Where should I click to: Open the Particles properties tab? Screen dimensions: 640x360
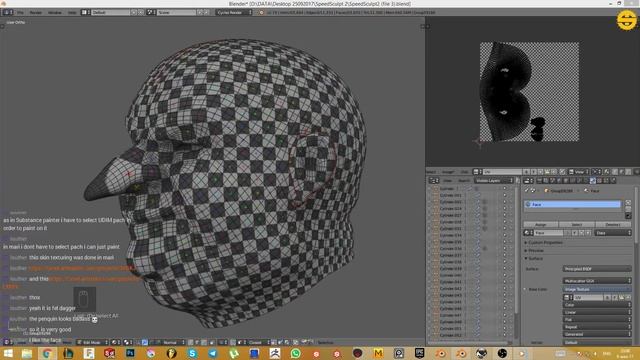coord(606,180)
